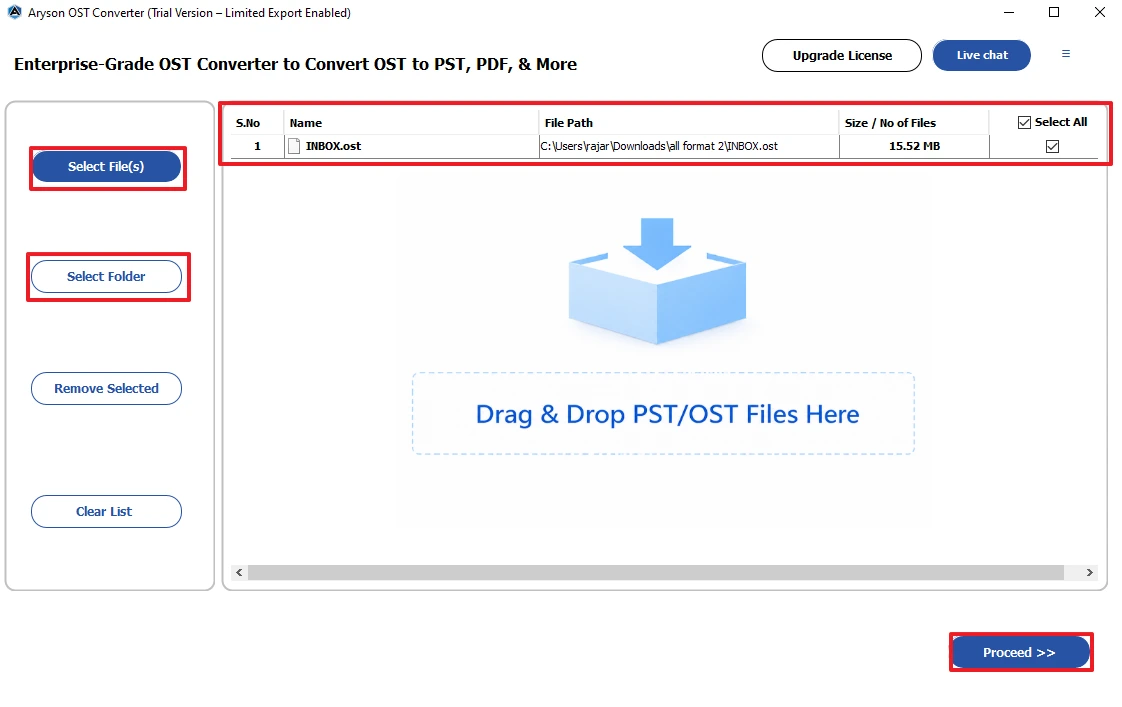Image resolution: width=1122 pixels, height=707 pixels.
Task: Click the 15.52 MB size cell
Action: click(914, 146)
